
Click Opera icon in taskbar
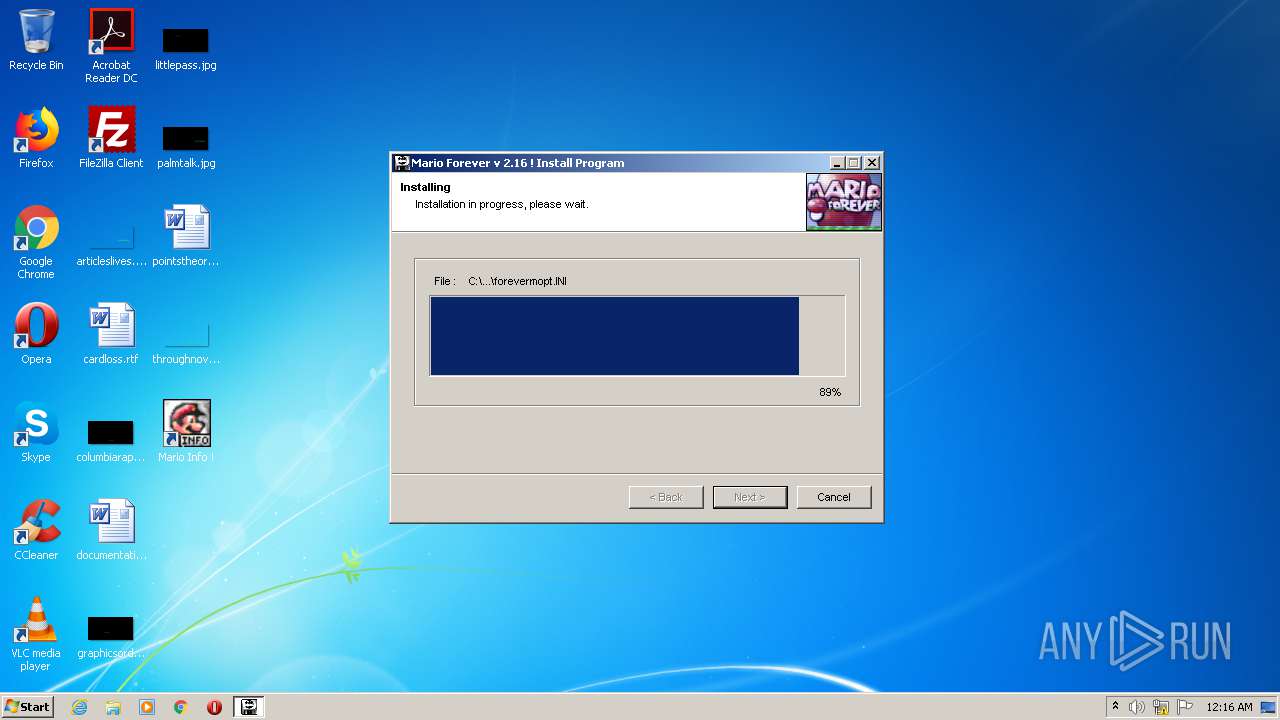pyautogui.click(x=214, y=707)
